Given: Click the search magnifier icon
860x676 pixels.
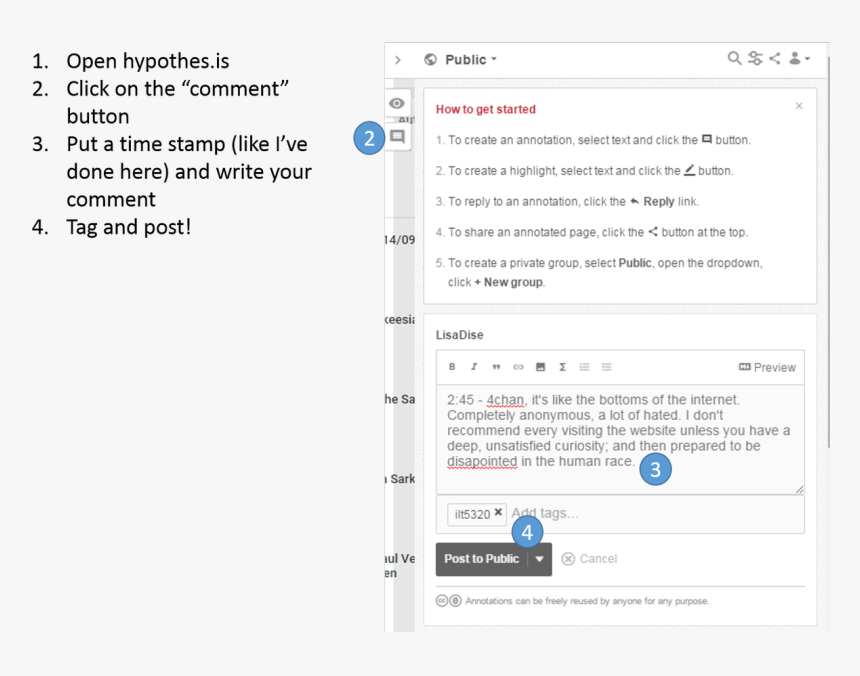Looking at the screenshot, I should pyautogui.click(x=734, y=58).
